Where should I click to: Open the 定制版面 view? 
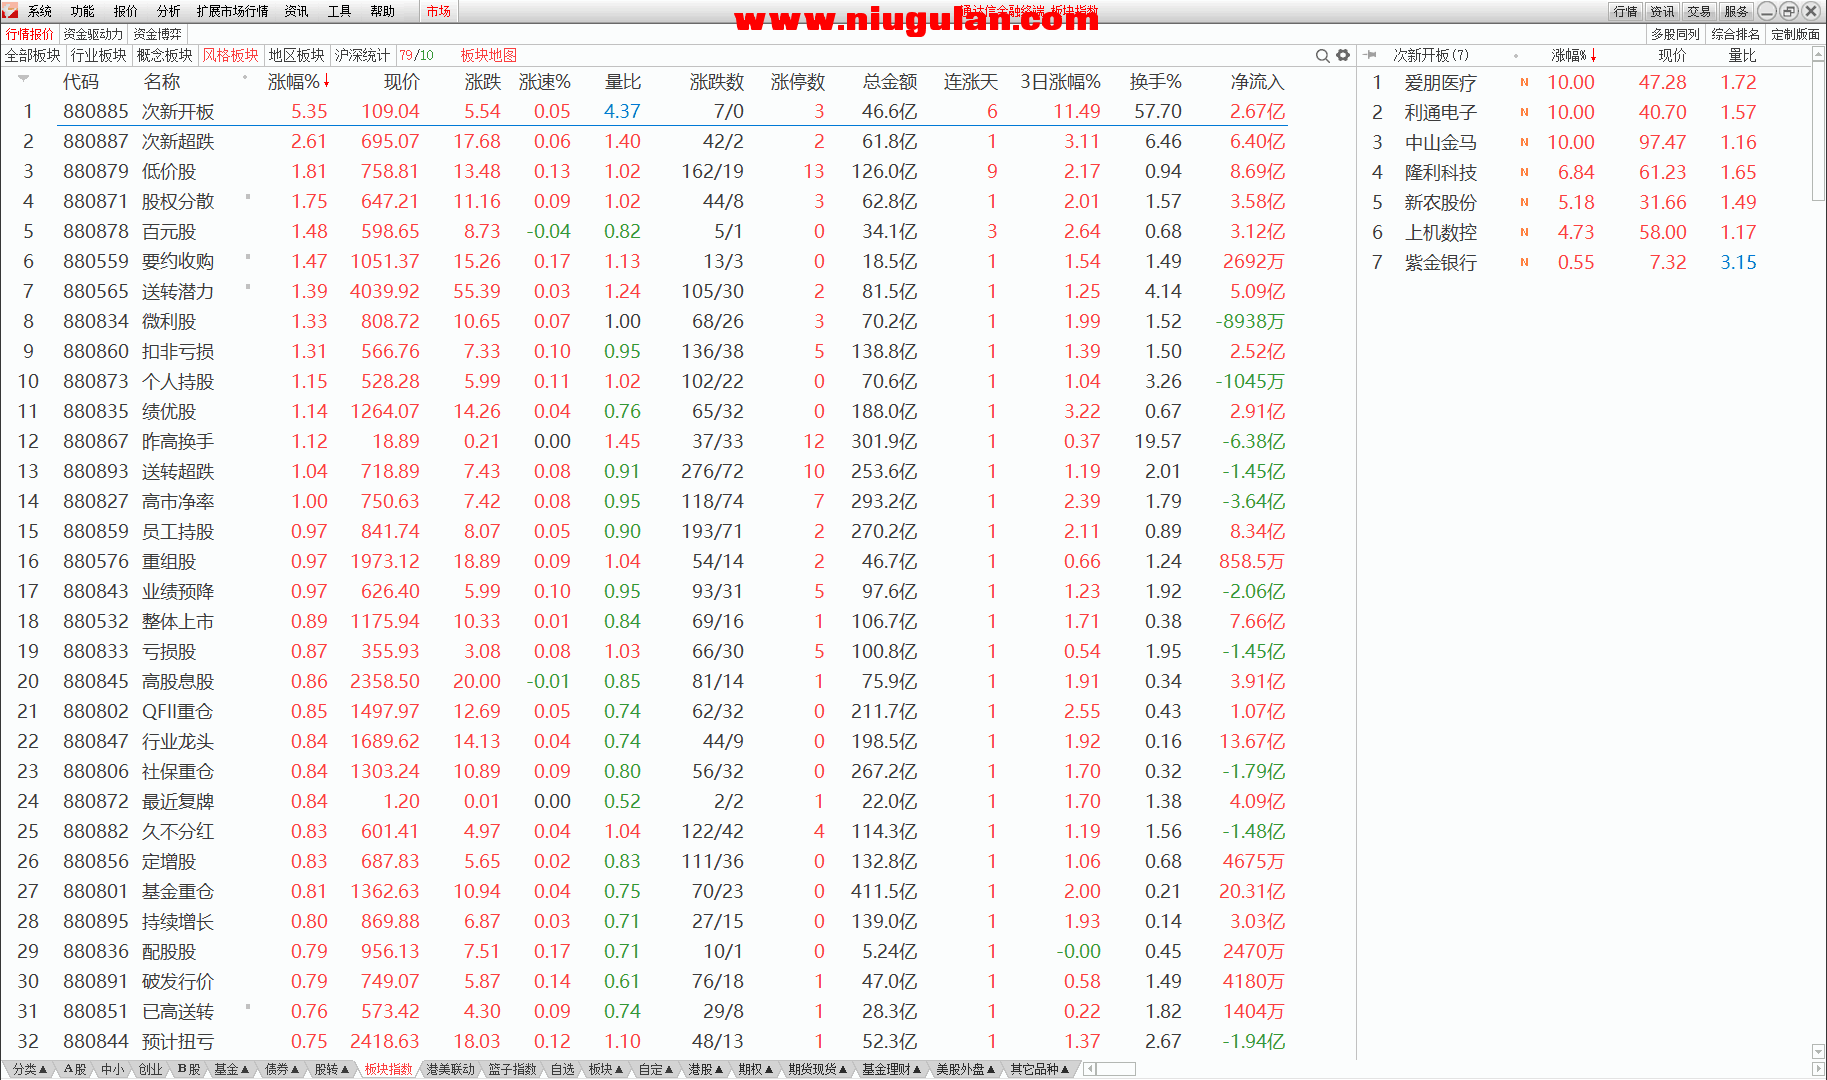(x=1795, y=34)
